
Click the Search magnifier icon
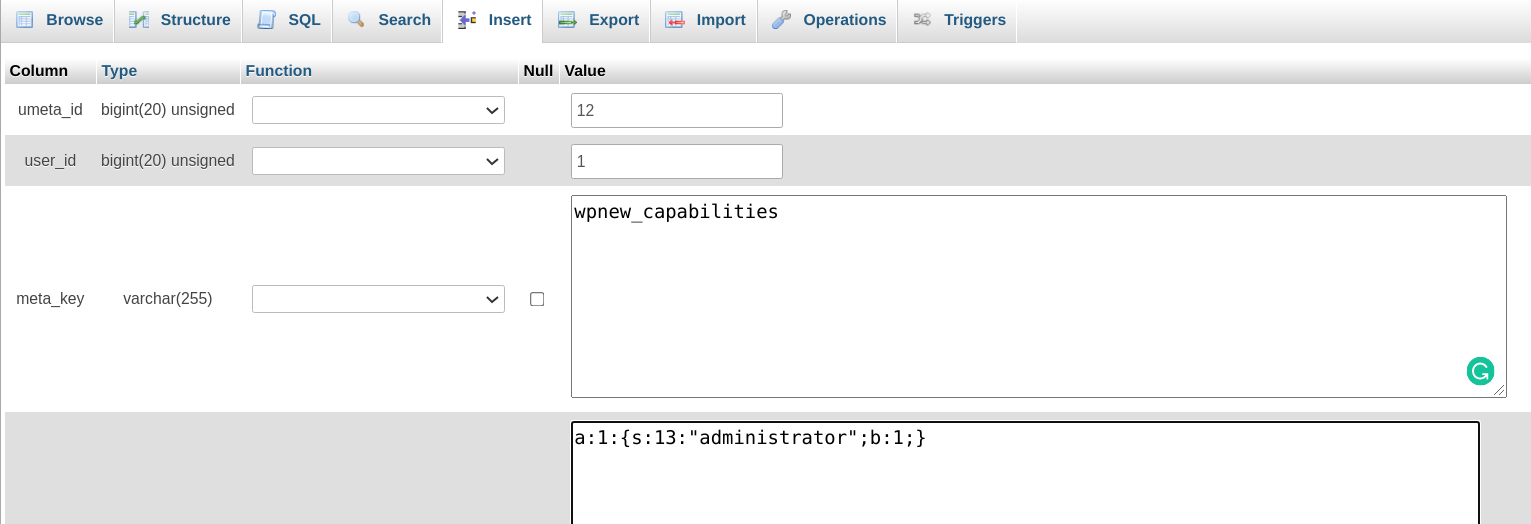pyautogui.click(x=356, y=20)
